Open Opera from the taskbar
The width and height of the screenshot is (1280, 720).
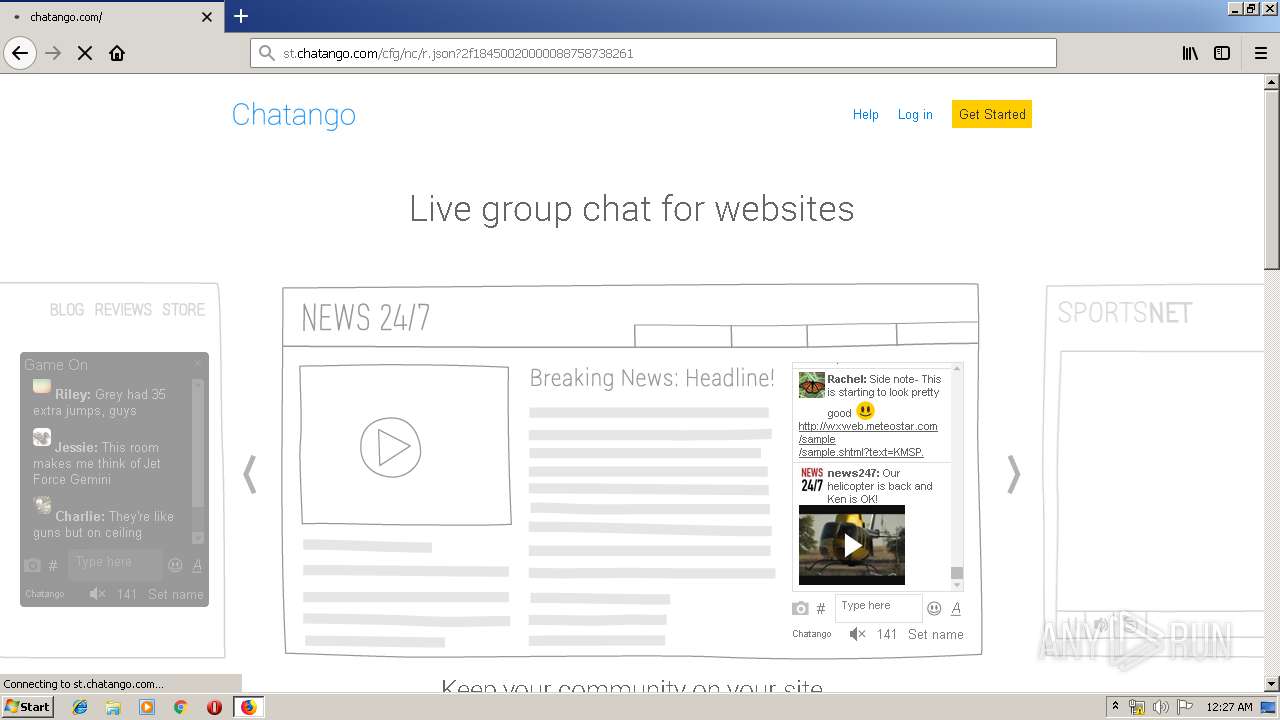click(214, 707)
